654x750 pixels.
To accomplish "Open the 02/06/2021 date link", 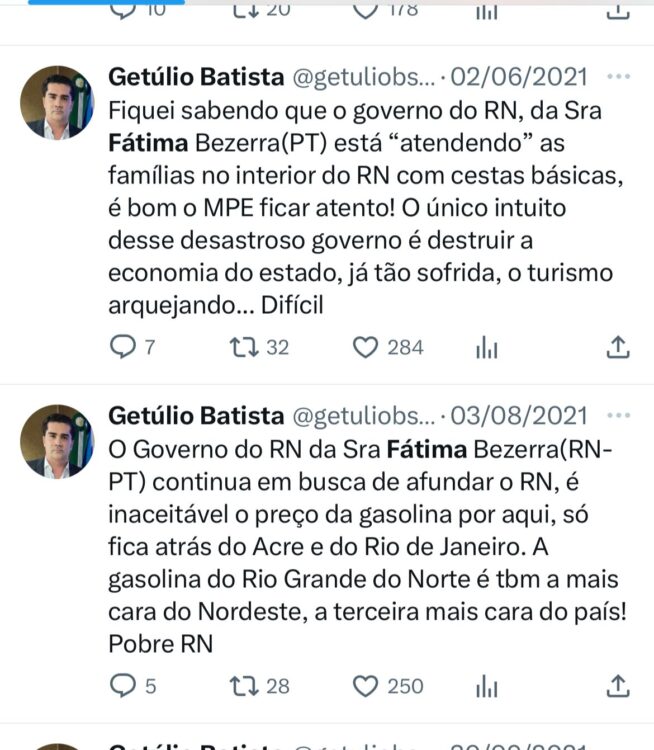I will coord(519,77).
